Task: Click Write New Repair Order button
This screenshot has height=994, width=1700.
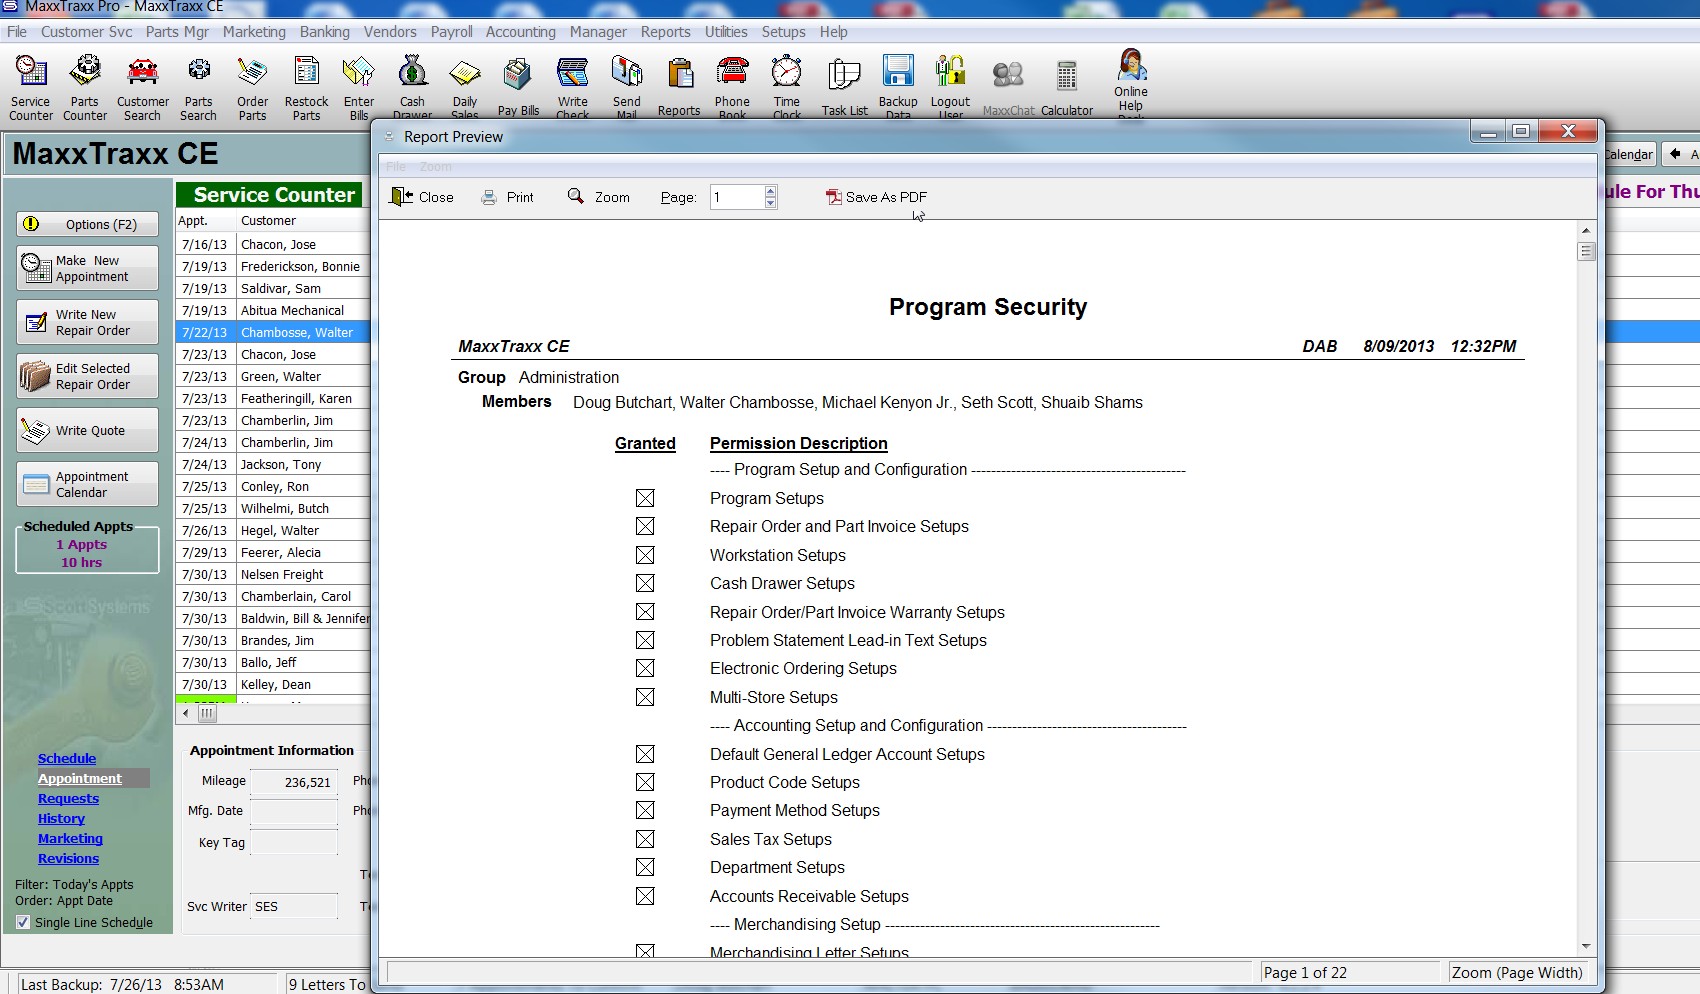Action: [x=88, y=322]
